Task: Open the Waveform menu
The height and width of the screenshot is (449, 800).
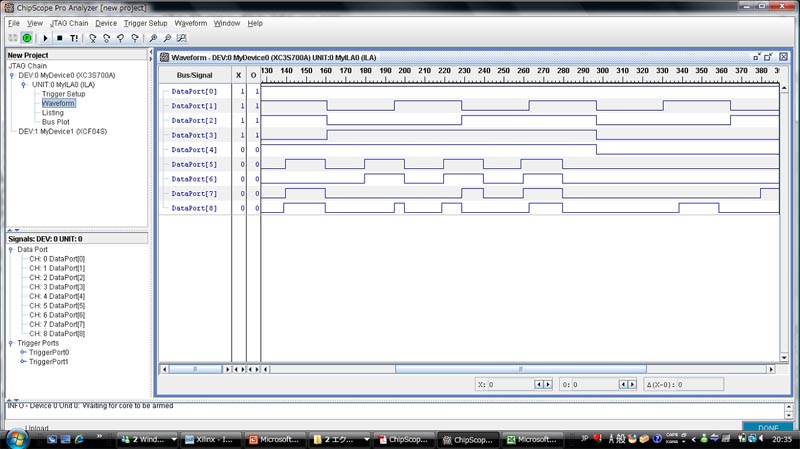Action: click(x=190, y=23)
